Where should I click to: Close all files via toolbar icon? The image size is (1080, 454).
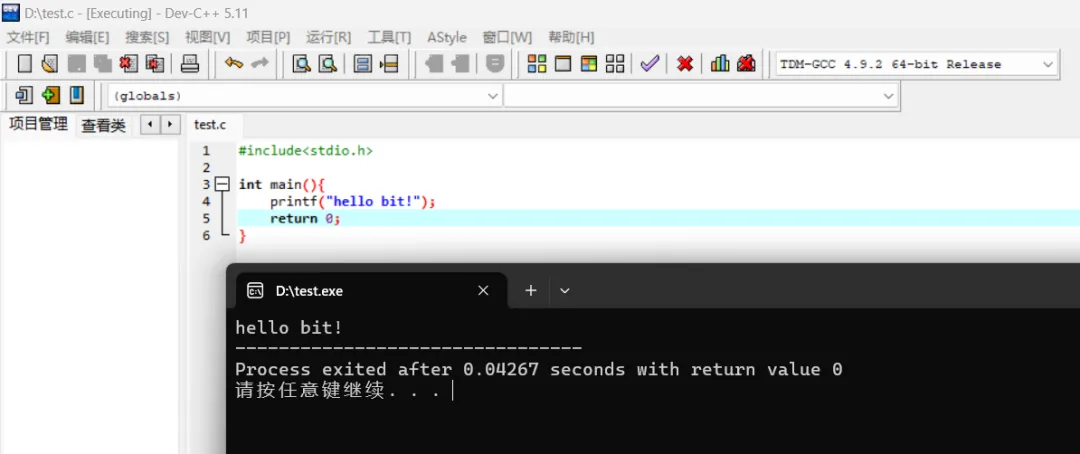(x=155, y=64)
